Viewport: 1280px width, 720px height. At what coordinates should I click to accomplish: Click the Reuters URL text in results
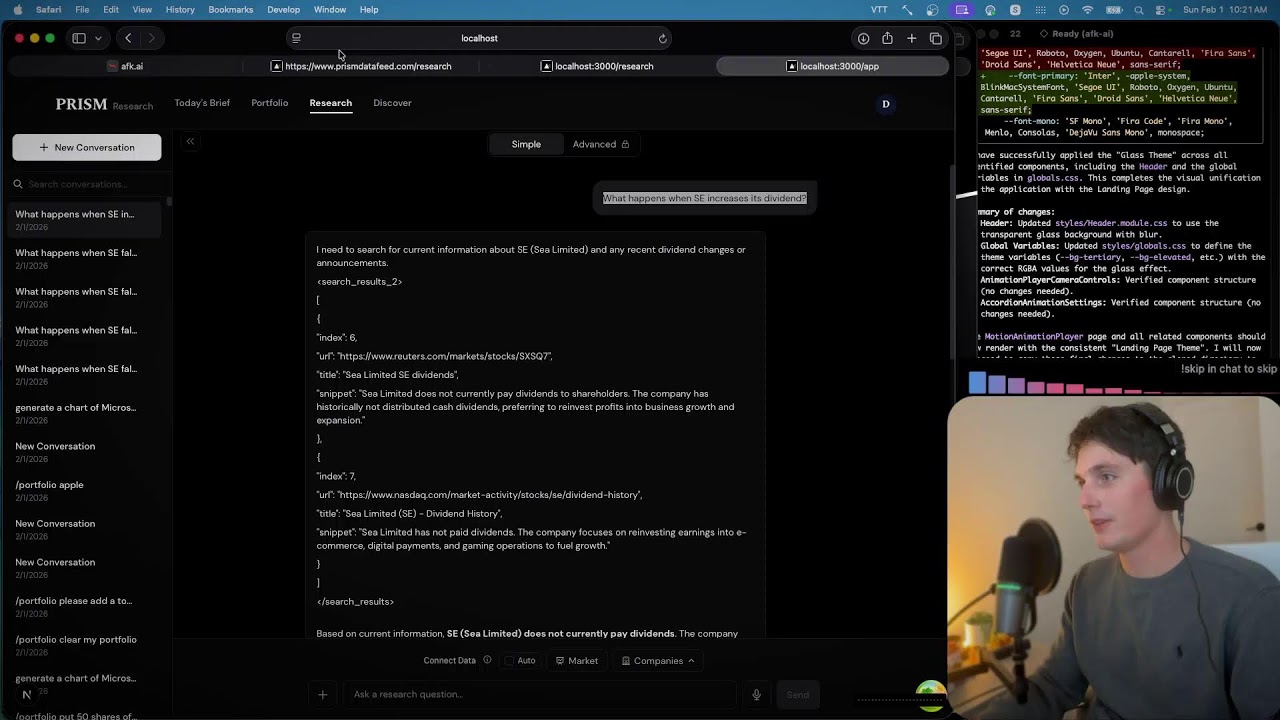point(444,356)
